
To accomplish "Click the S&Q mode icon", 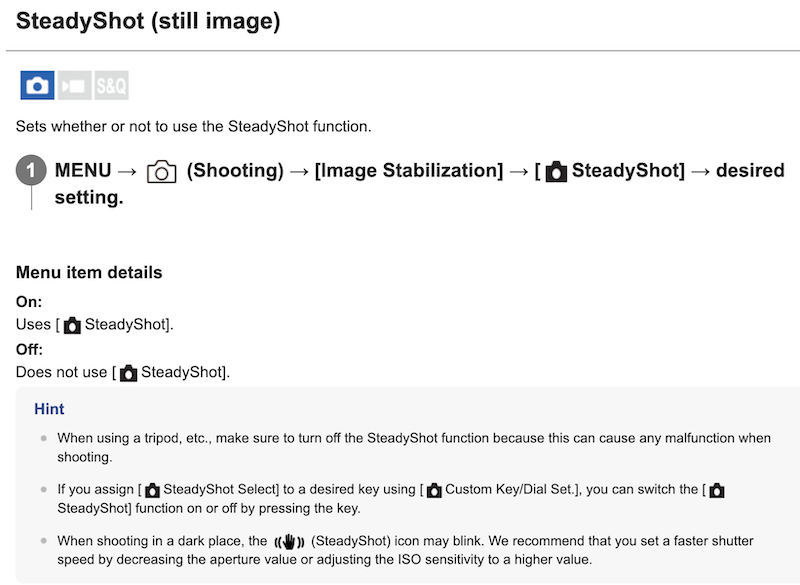I will (x=111, y=86).
